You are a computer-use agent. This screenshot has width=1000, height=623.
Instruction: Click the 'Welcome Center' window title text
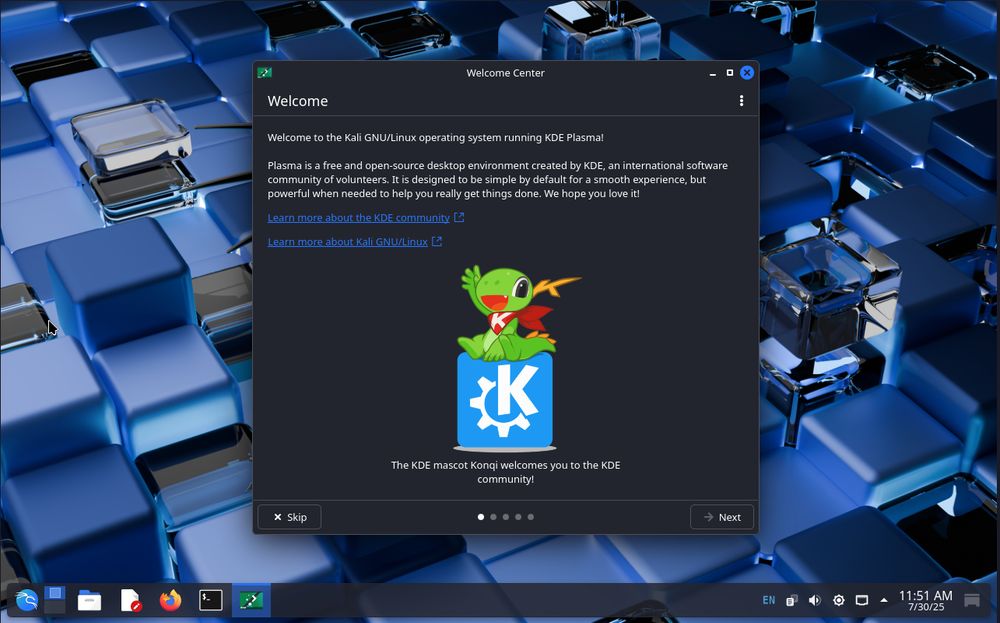coord(506,73)
